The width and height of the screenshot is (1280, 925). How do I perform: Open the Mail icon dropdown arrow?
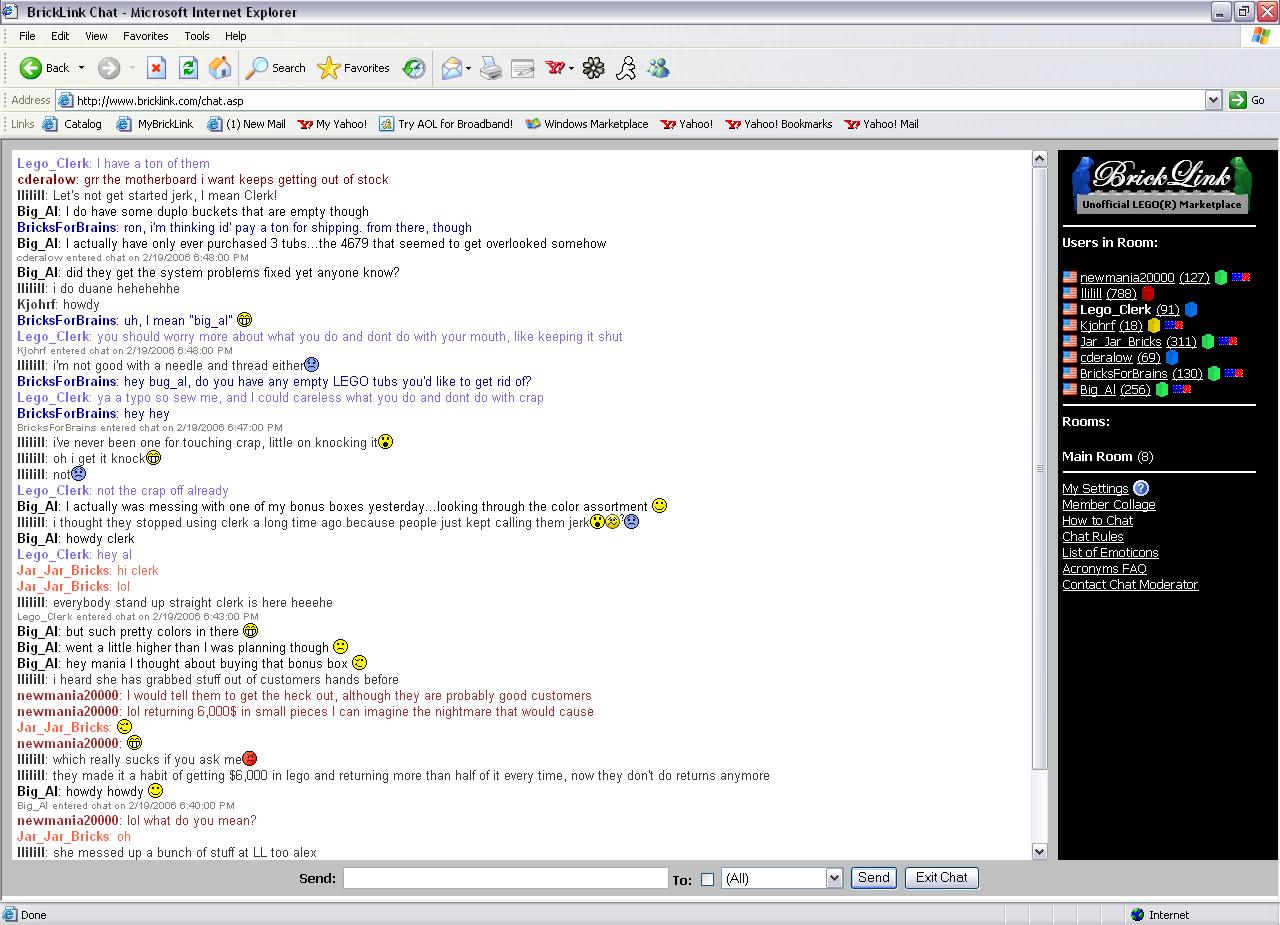coord(468,68)
